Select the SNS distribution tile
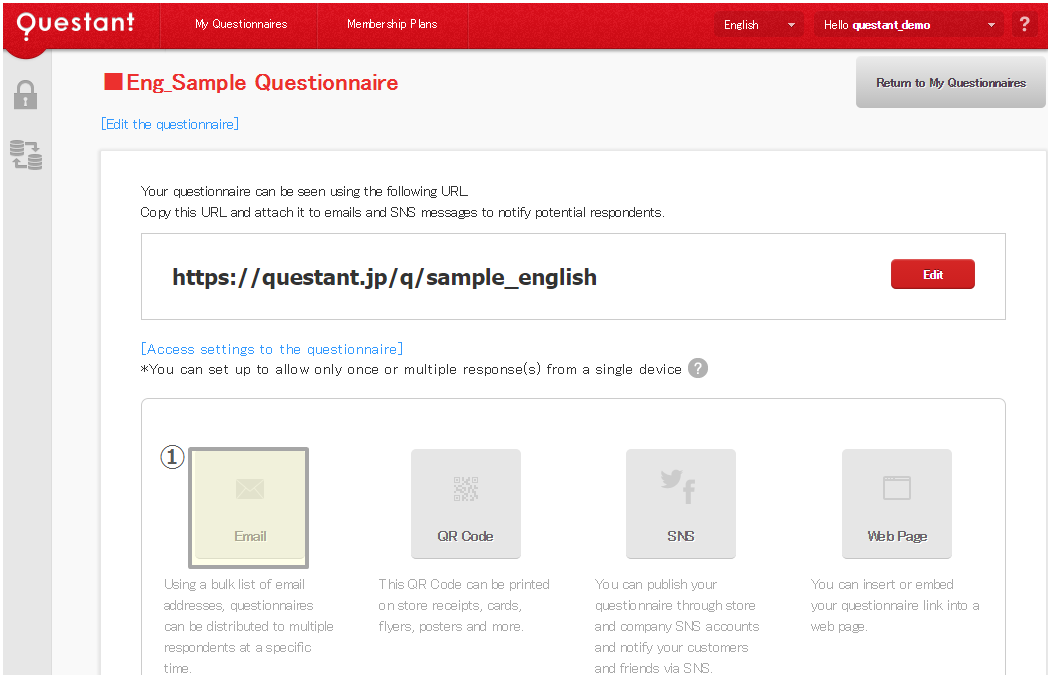1049x675 pixels. click(x=681, y=504)
